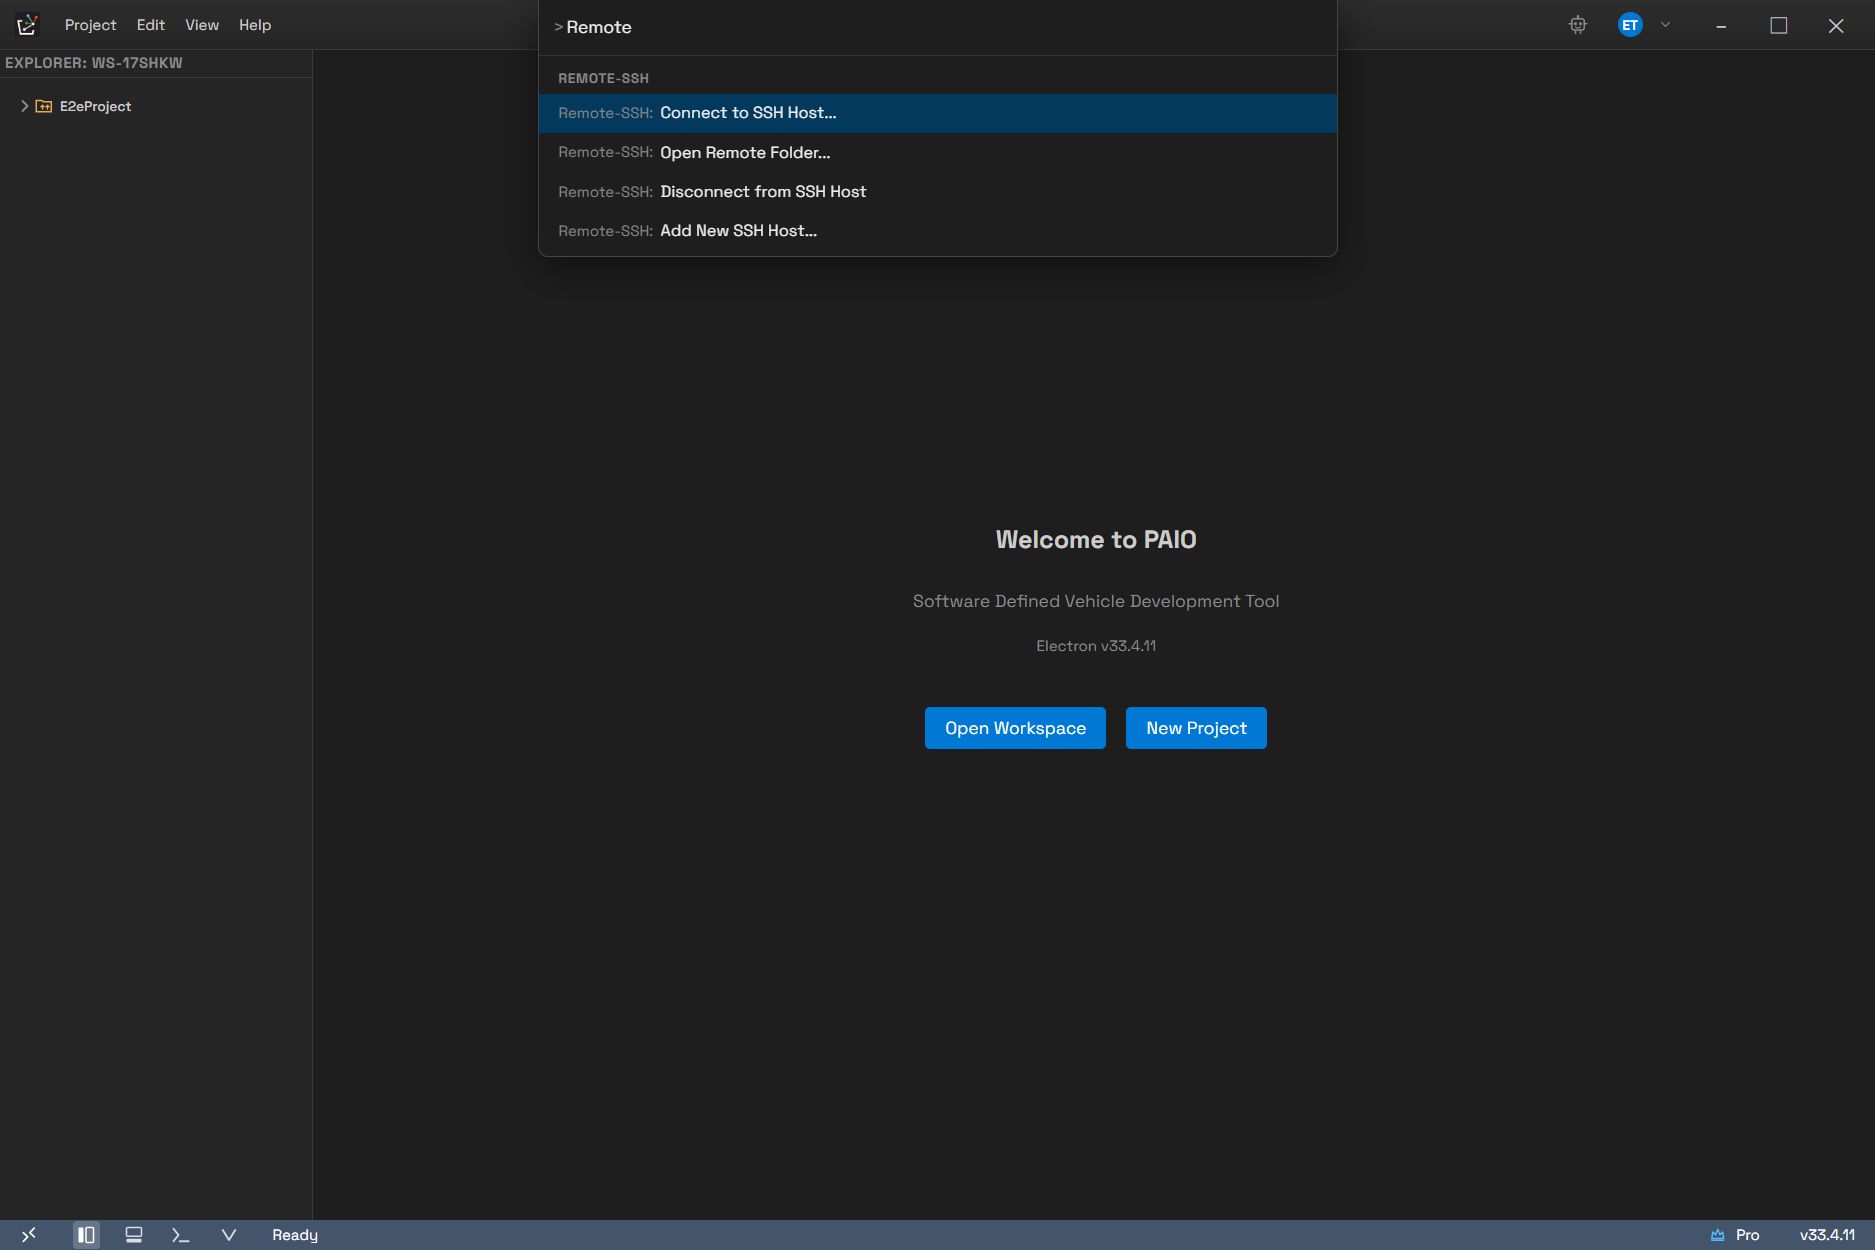This screenshot has width=1875, height=1250.
Task: Click the Pro crown icon
Action: 1718,1235
